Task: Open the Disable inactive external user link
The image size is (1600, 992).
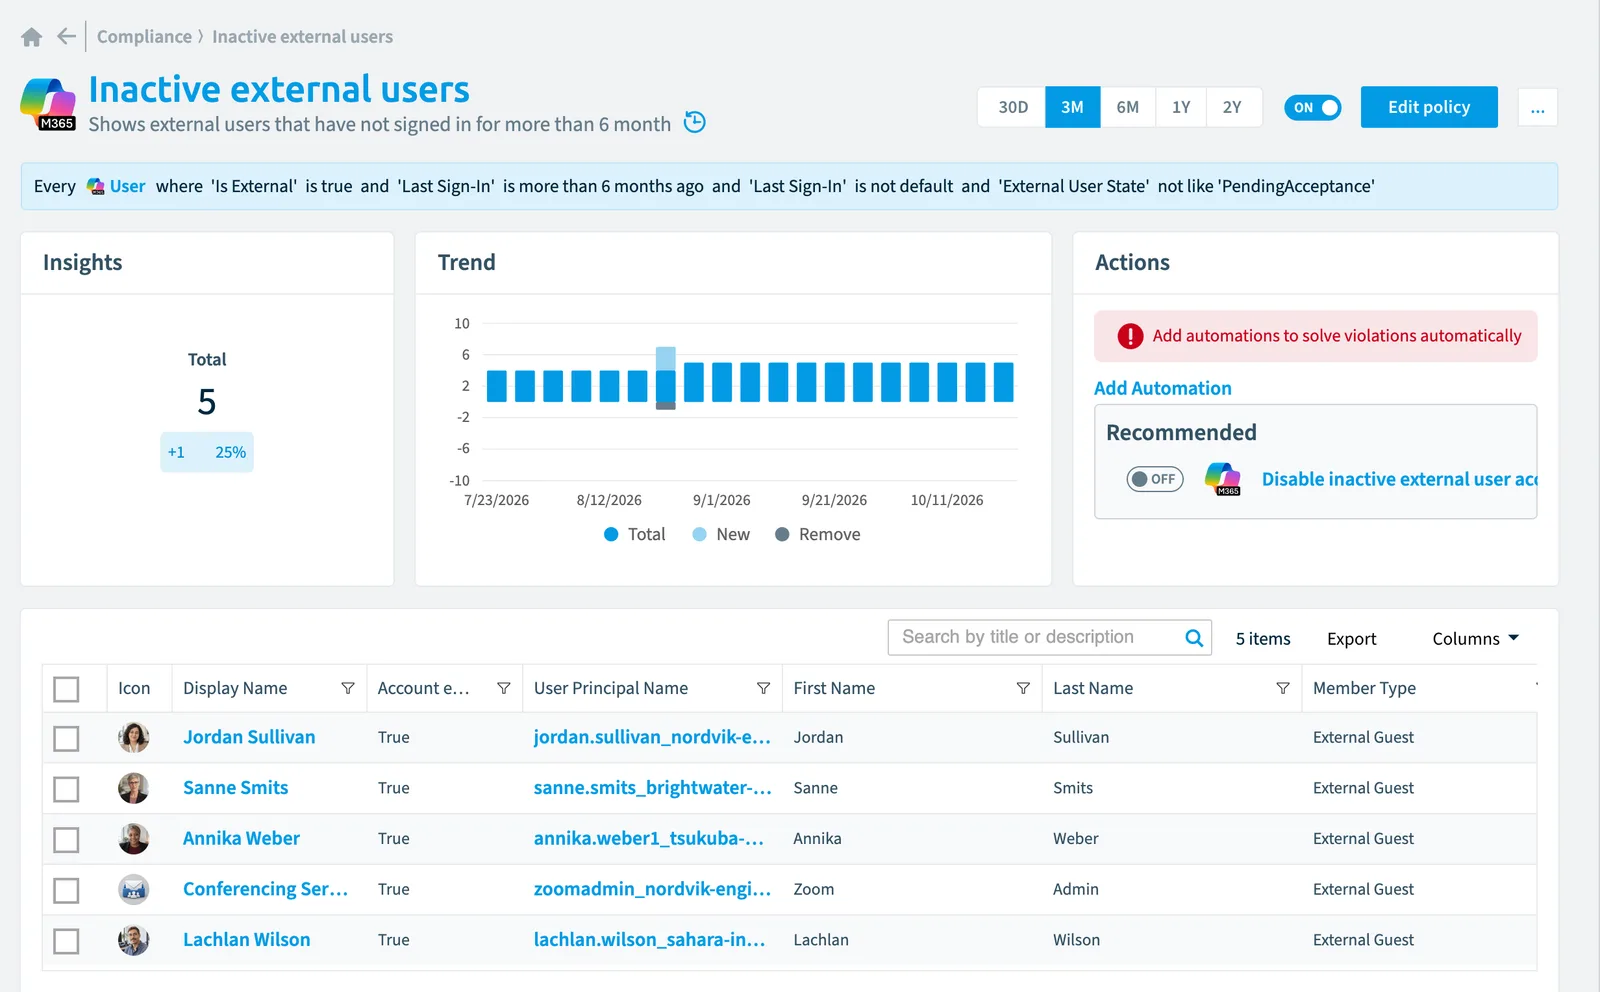Action: click(1399, 479)
